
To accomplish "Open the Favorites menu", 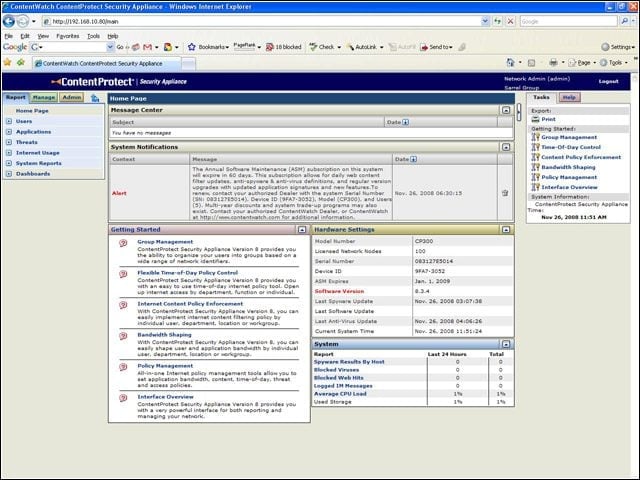I will (x=68, y=36).
